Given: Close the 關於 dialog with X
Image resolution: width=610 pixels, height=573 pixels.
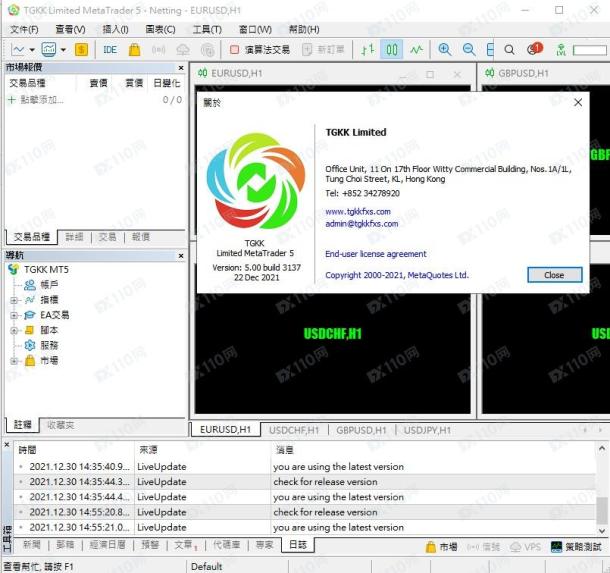Looking at the screenshot, I should 578,102.
